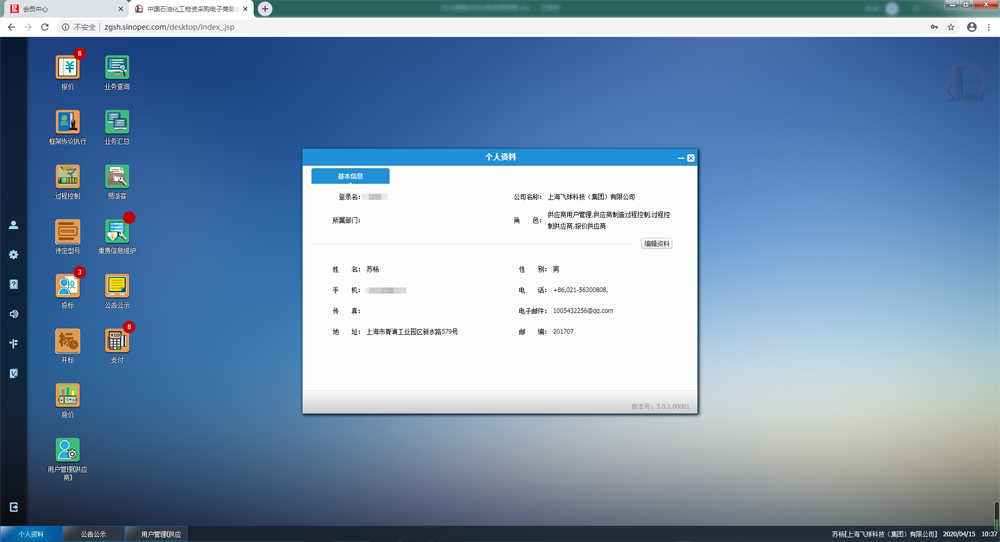The width and height of the screenshot is (1000, 542).
Task: Select the 基本信息 tab
Action: click(350, 177)
